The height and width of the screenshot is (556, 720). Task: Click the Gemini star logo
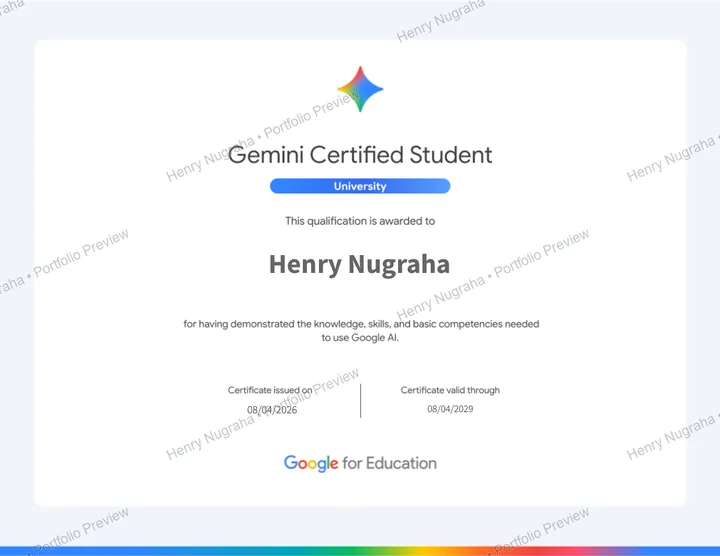[x=360, y=89]
